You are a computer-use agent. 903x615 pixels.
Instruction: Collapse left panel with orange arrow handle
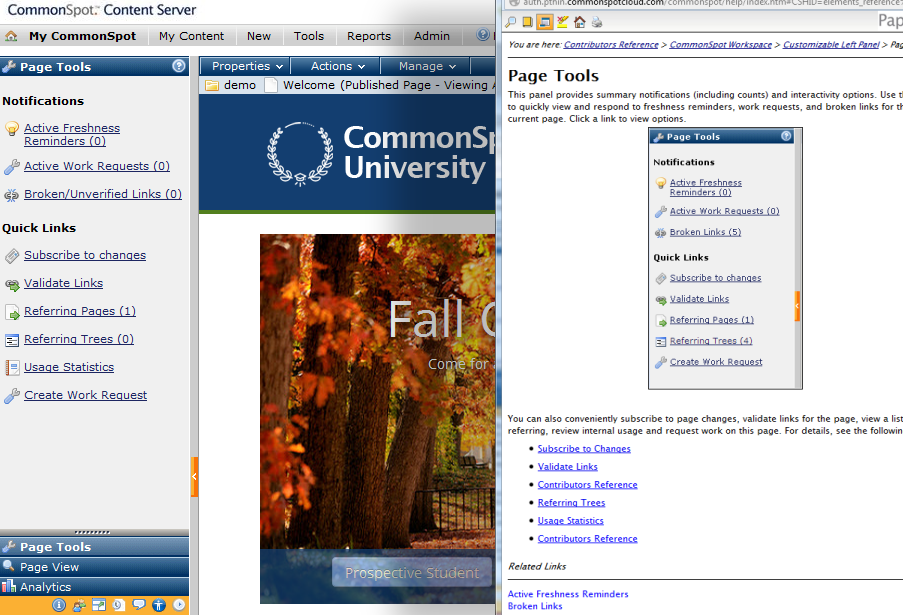tap(195, 477)
